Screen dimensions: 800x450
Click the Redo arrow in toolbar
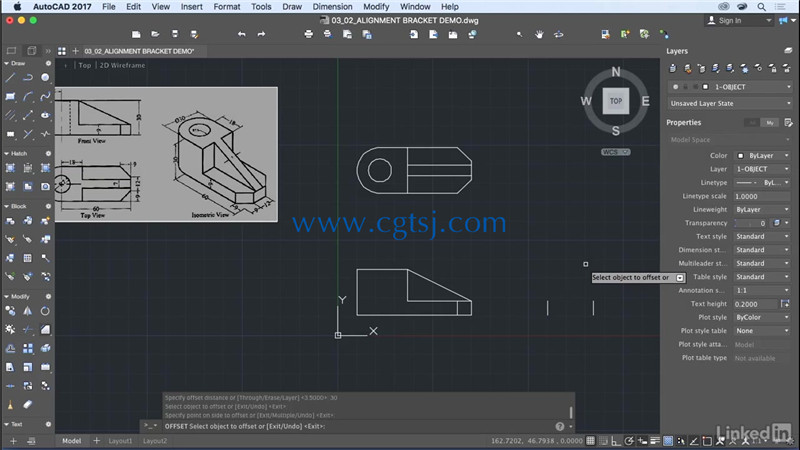point(261,34)
